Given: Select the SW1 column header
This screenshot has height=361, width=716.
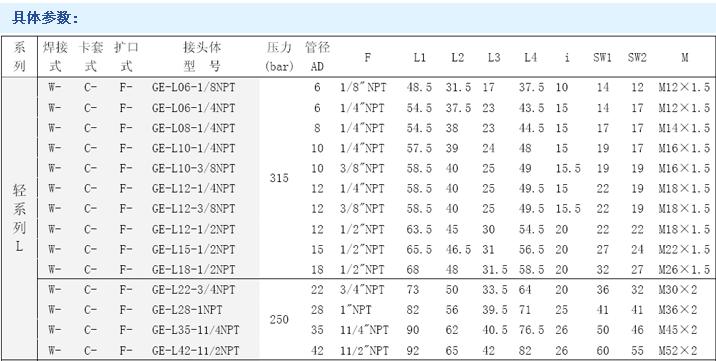Looking at the screenshot, I should tap(602, 58).
